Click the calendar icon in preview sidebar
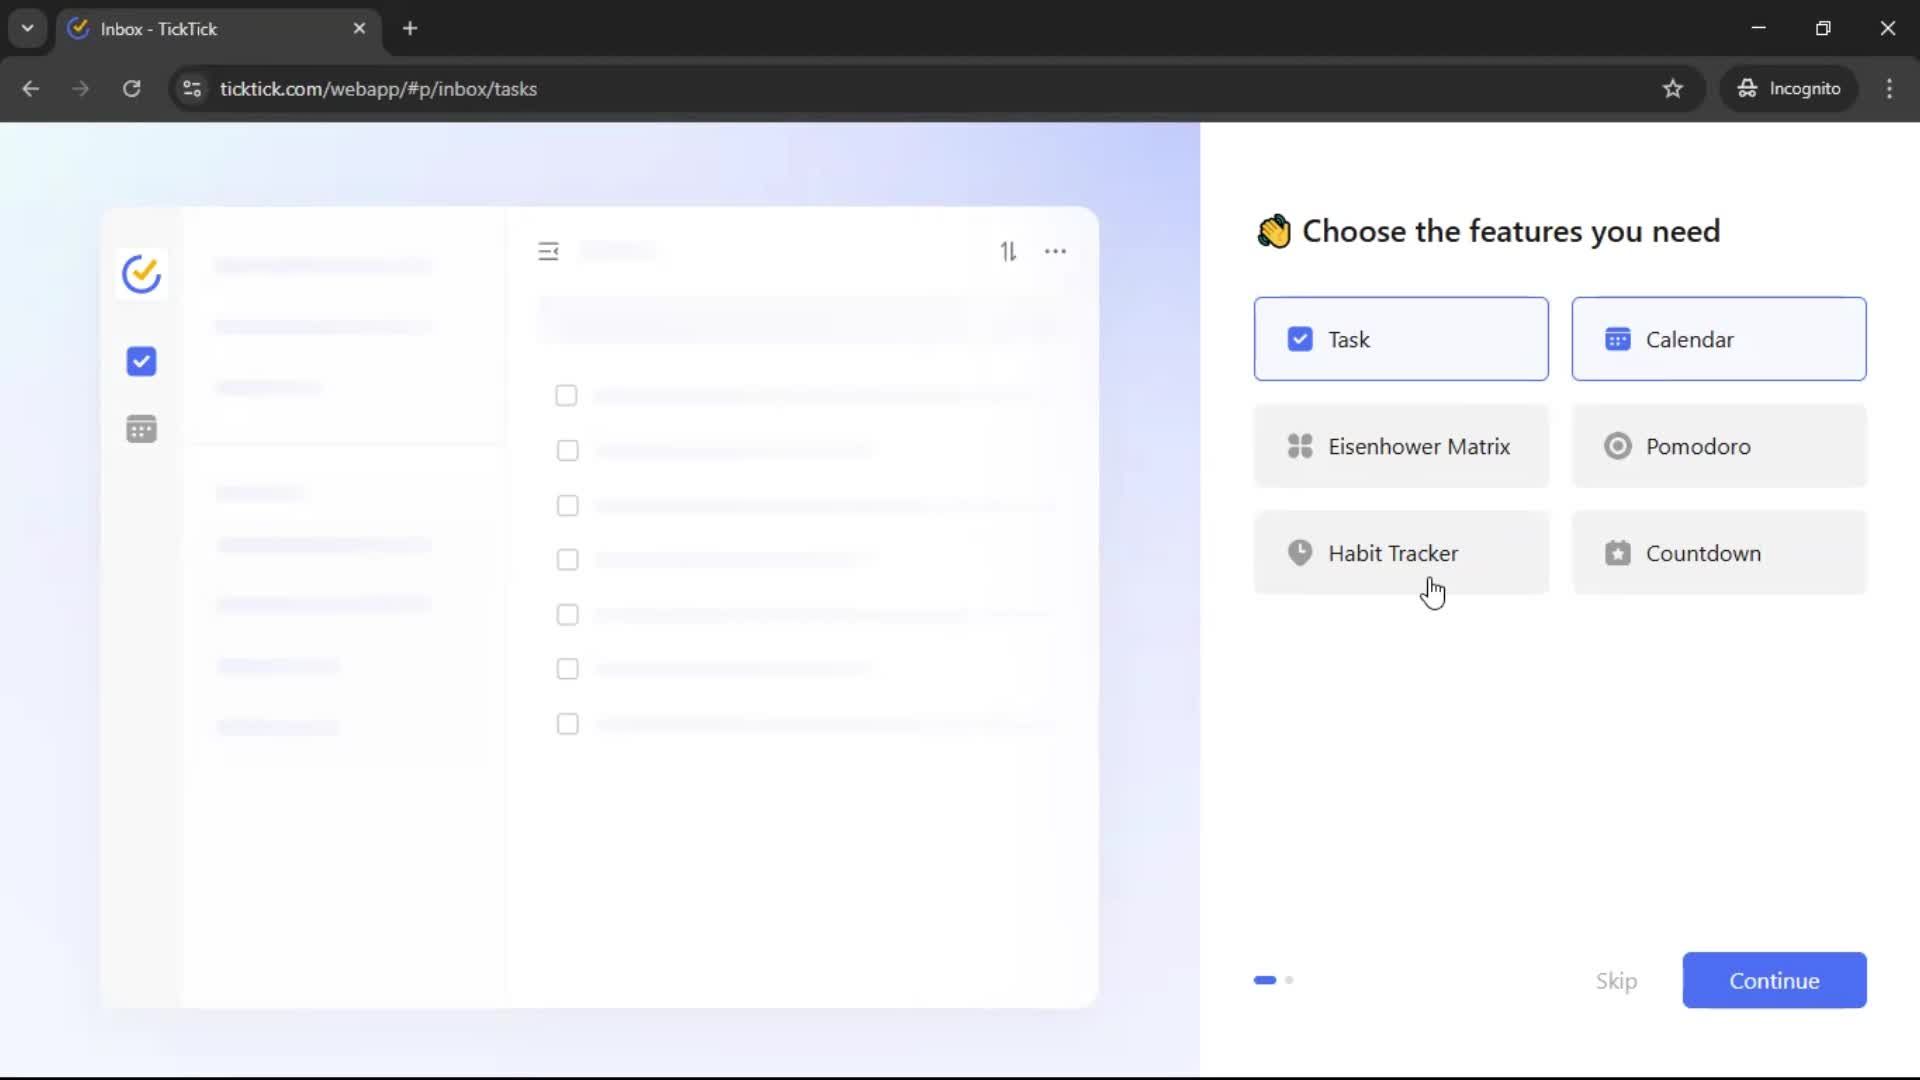The height and width of the screenshot is (1080, 1920). [x=141, y=429]
